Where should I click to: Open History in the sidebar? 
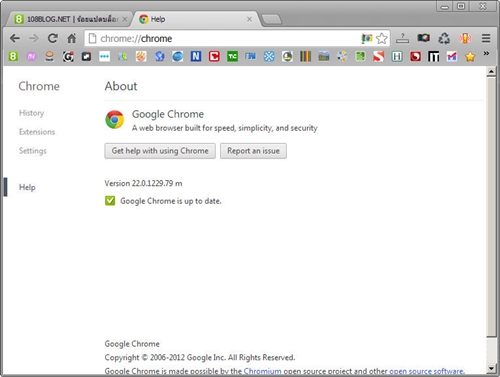click(x=31, y=113)
